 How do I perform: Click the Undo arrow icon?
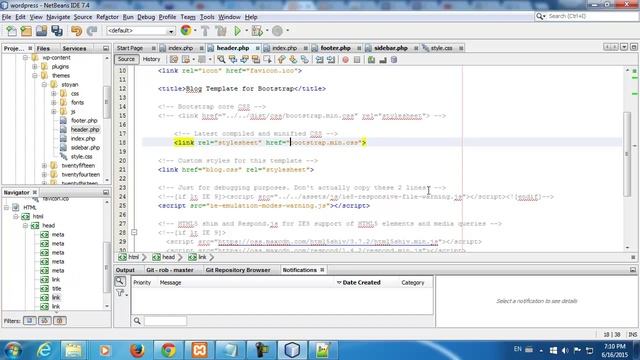[76, 31]
